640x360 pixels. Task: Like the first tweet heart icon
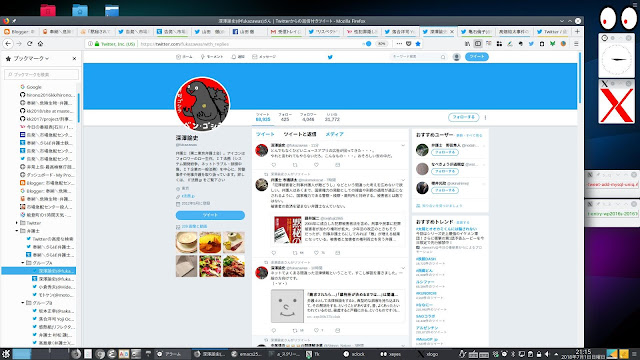pos(316,165)
